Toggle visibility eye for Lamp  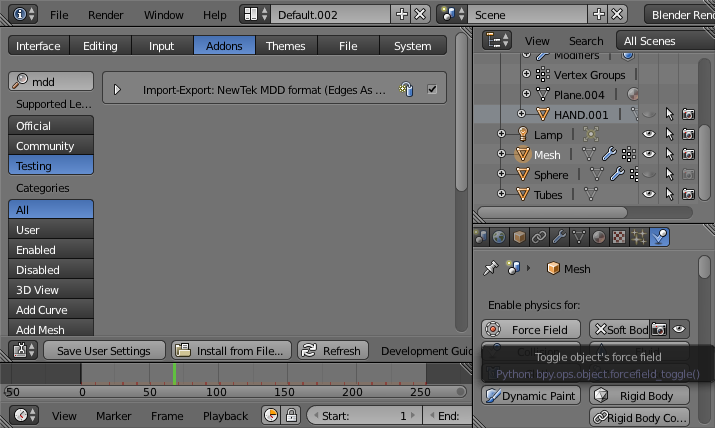tap(649, 134)
